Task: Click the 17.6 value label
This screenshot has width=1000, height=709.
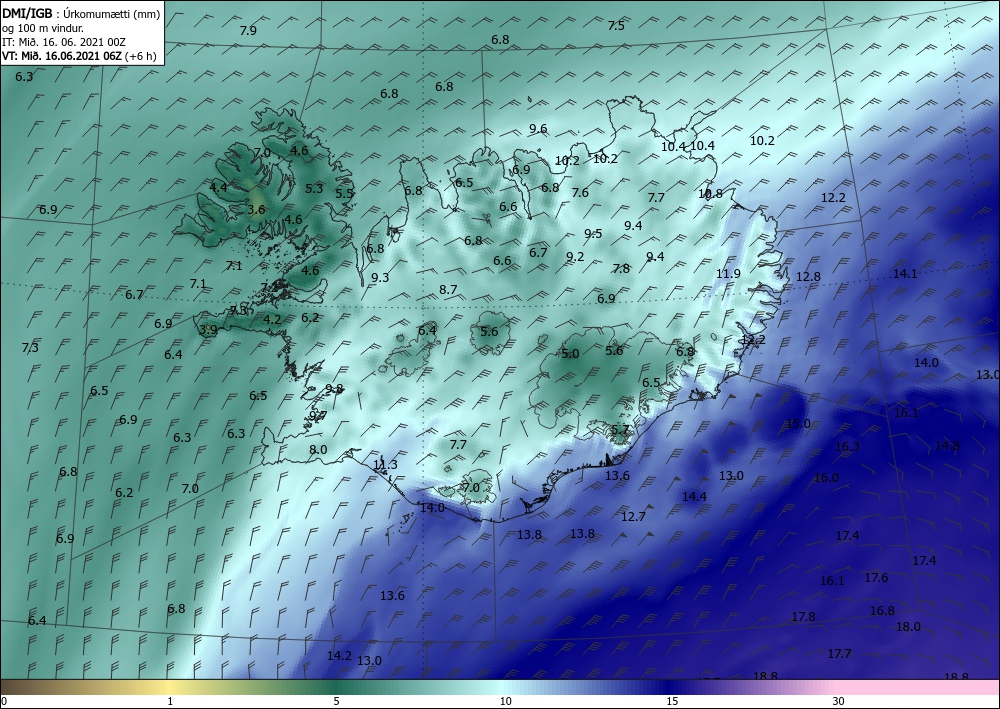Action: point(876,578)
